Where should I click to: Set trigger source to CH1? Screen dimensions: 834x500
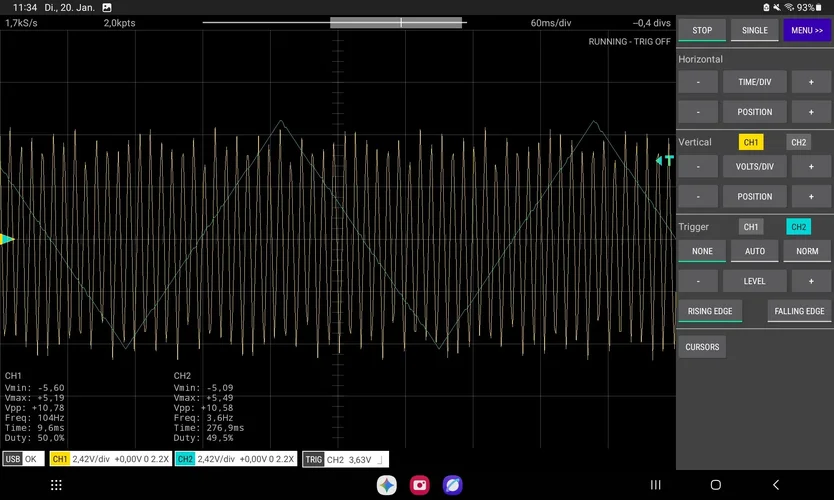click(x=750, y=227)
